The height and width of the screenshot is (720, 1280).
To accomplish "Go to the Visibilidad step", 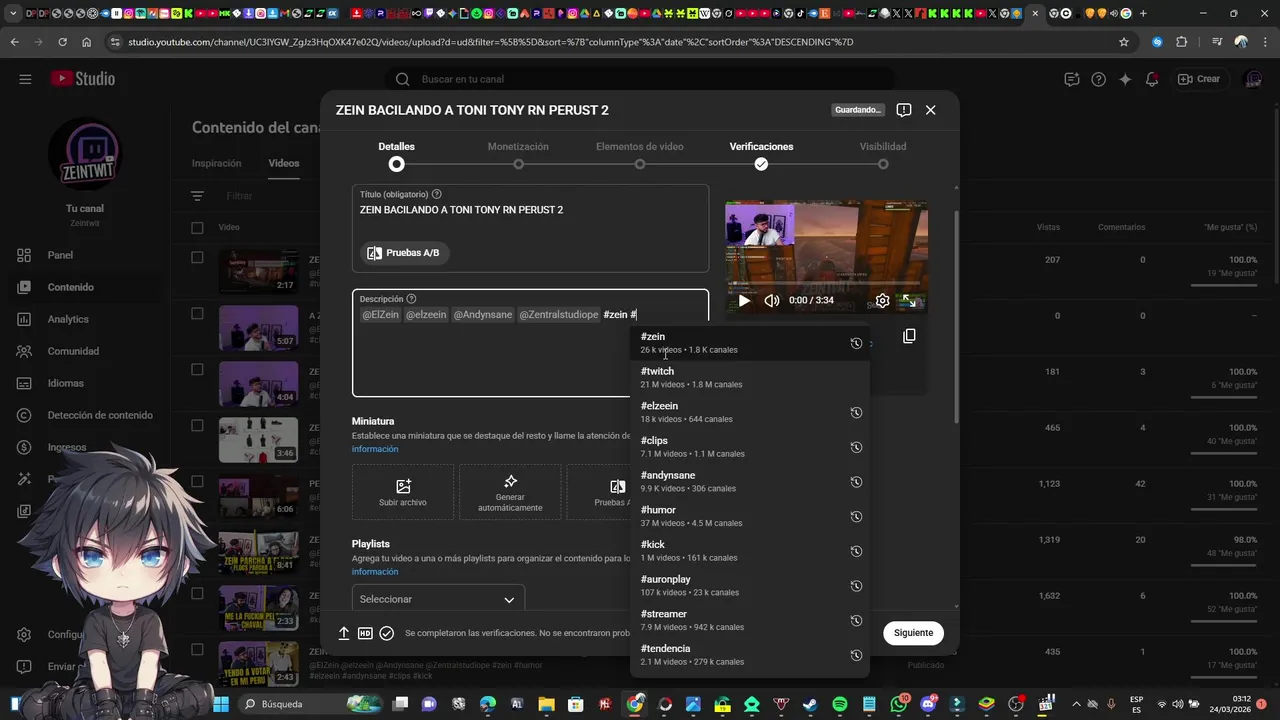I will pyautogui.click(x=883, y=155).
